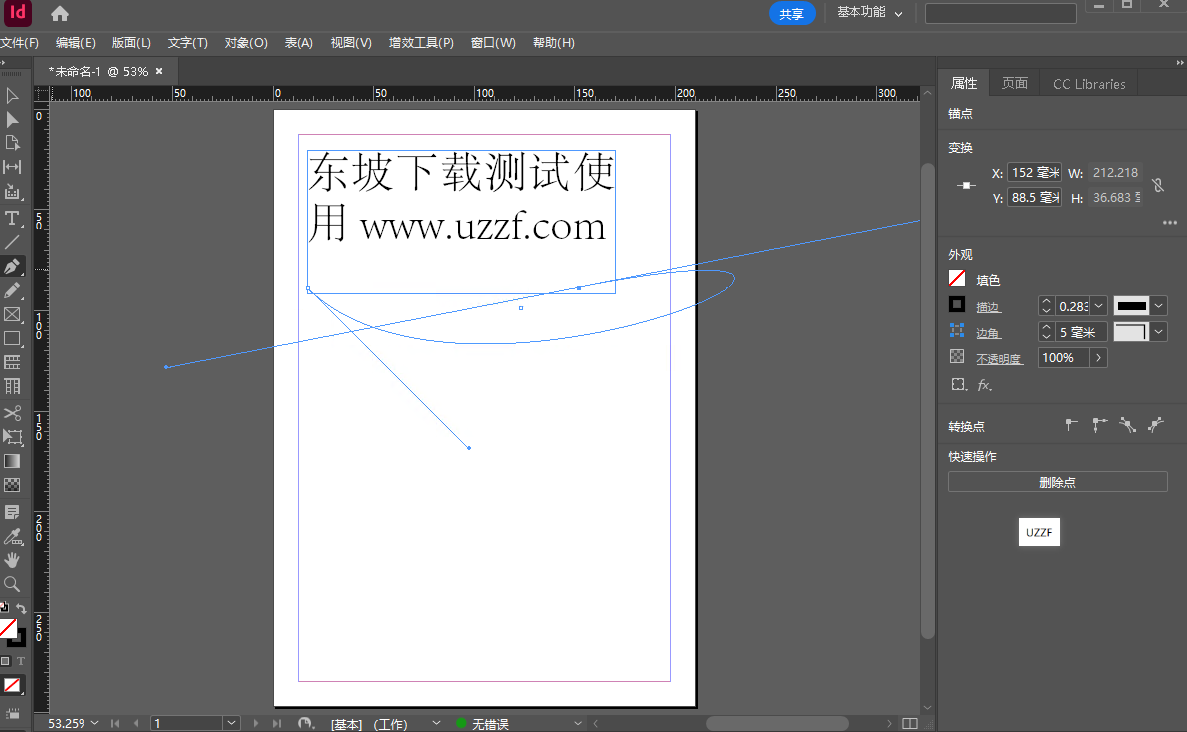Select the Type tool

(12, 219)
